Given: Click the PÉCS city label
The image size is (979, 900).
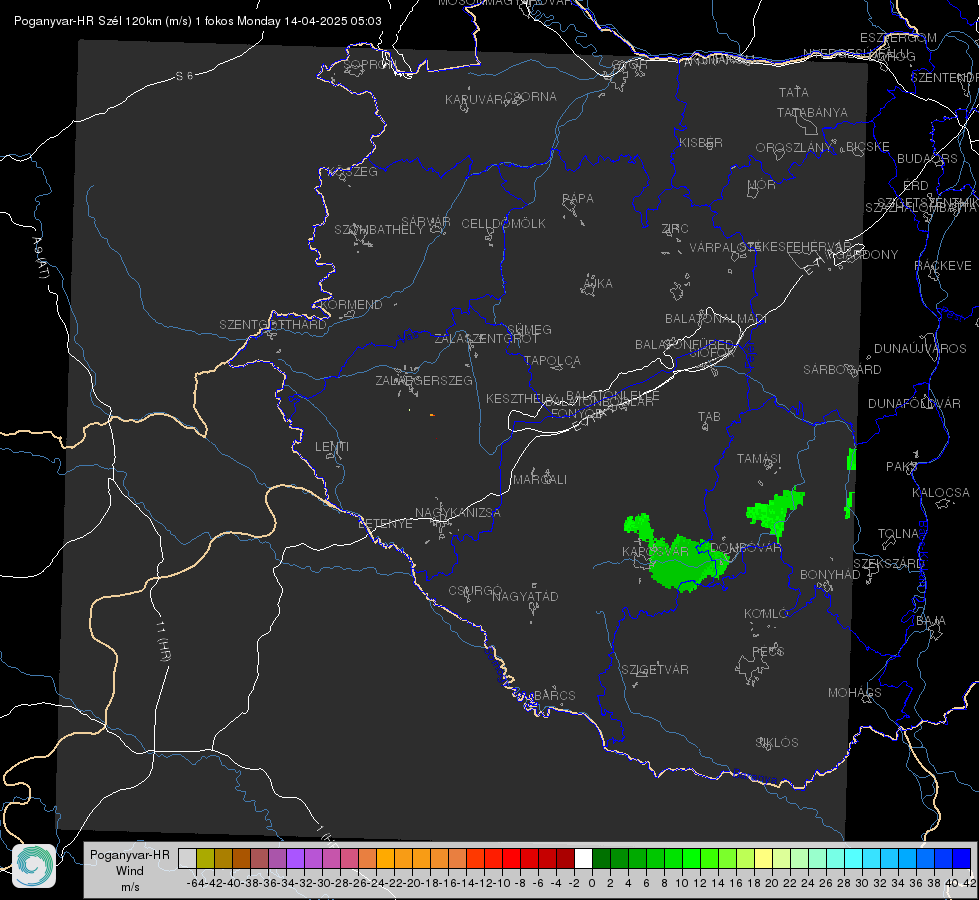Looking at the screenshot, I should 767,652.
